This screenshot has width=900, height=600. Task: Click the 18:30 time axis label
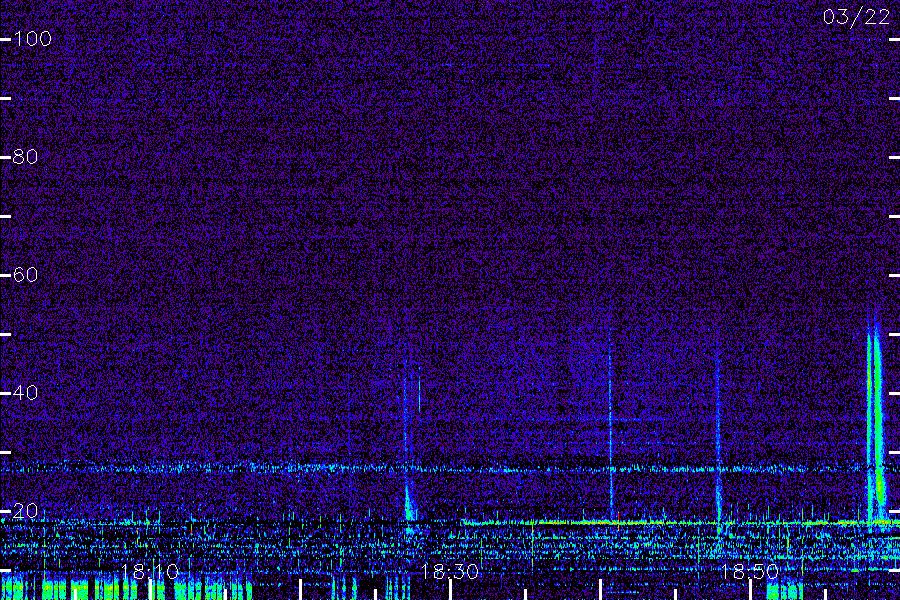click(449, 571)
